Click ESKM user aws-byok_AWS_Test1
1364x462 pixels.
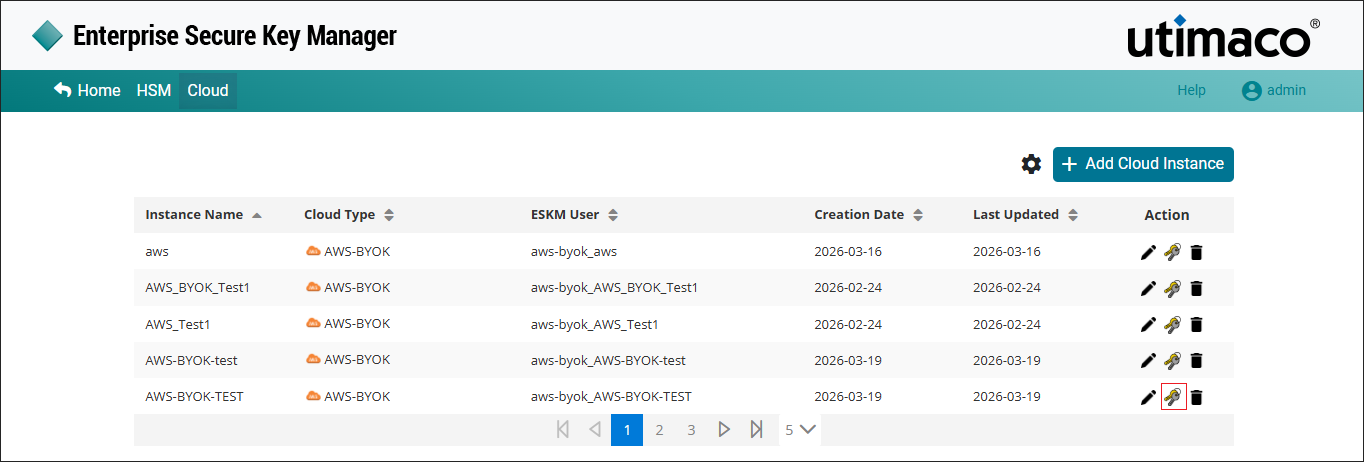[594, 324]
